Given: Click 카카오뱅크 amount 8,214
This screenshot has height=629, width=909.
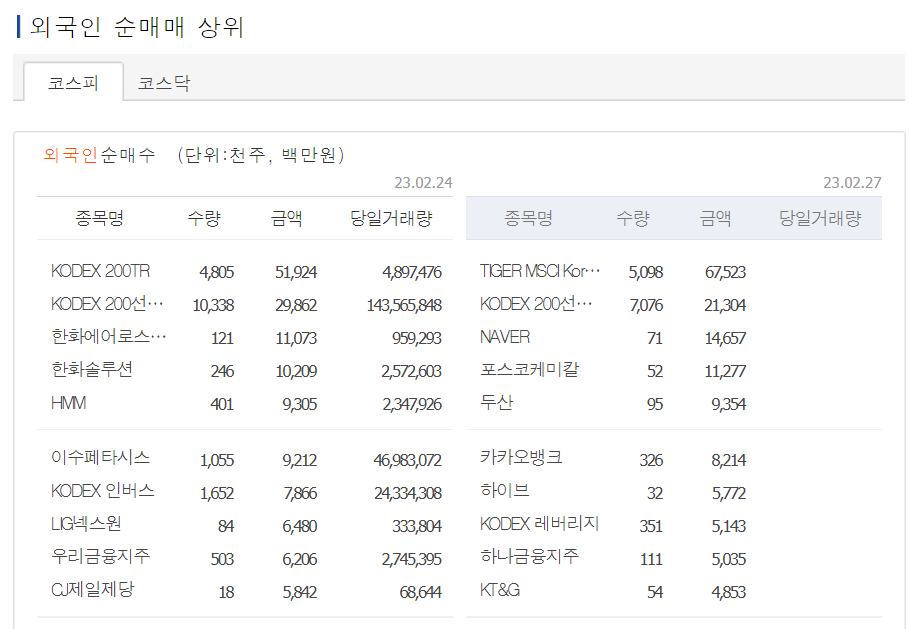Looking at the screenshot, I should coord(729,460).
